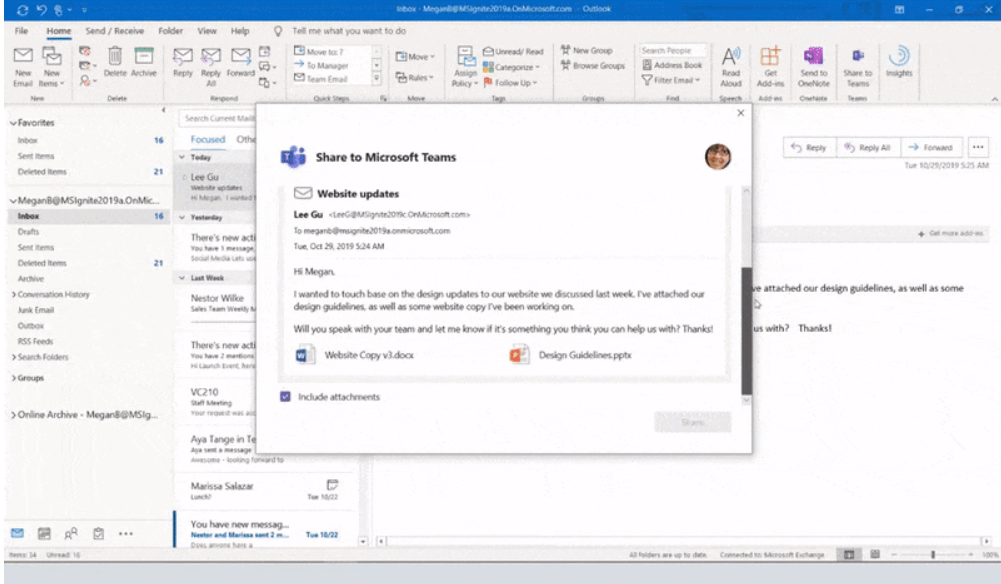Select the Focused inbox tab

pyautogui.click(x=208, y=139)
